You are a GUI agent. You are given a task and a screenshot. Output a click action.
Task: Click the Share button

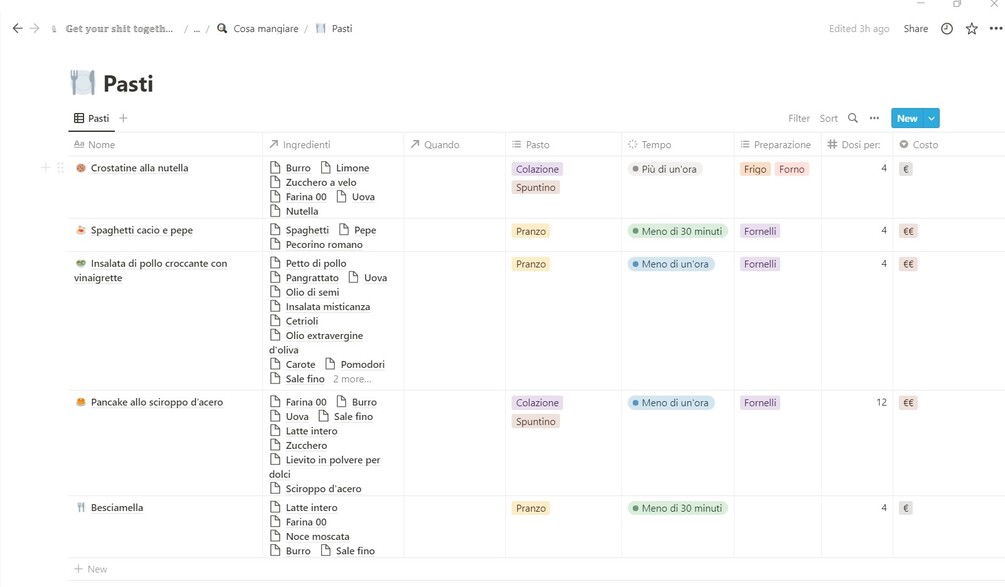(x=915, y=28)
